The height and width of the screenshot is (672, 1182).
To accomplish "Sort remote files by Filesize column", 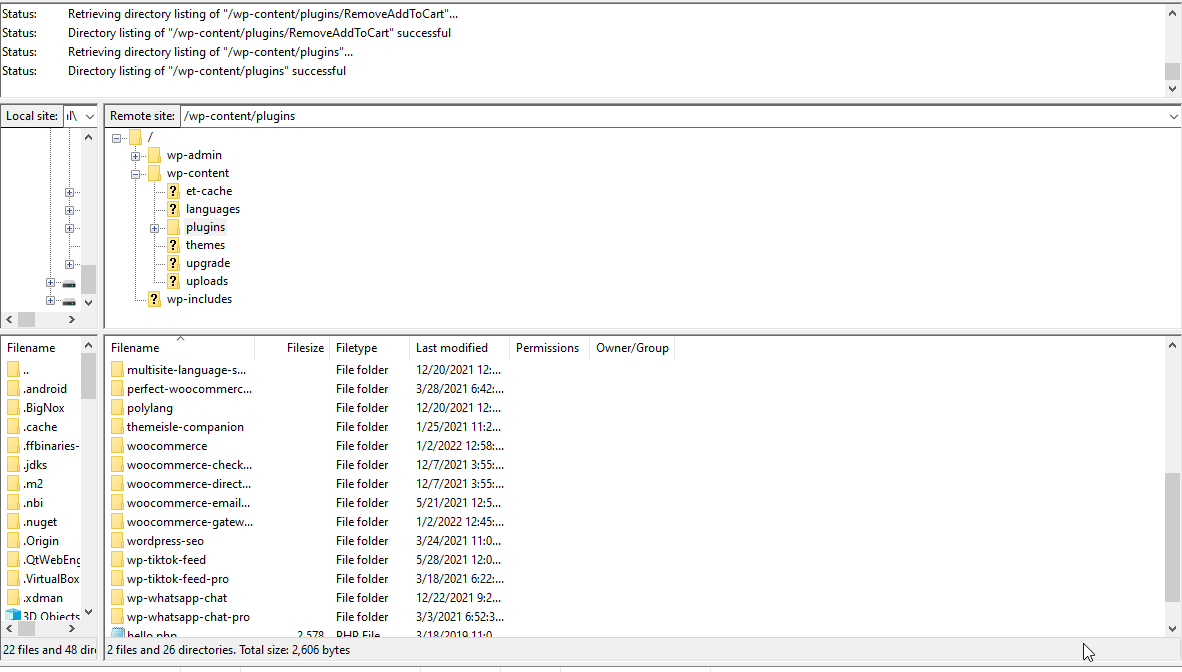I will [292, 348].
